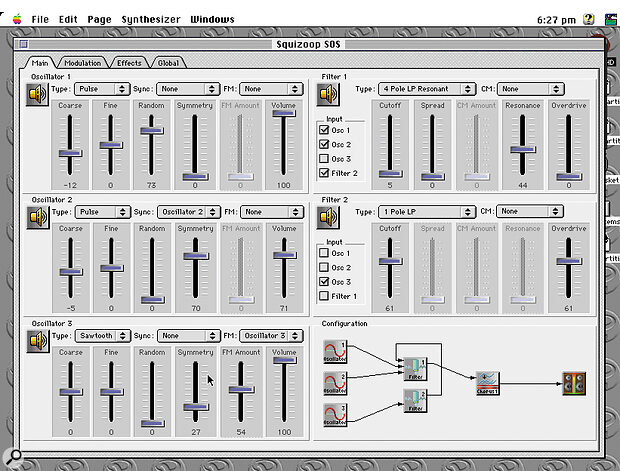Open Oscillator 3 Type dropdown (Sawtooth)
The image size is (620, 471).
coord(103,336)
